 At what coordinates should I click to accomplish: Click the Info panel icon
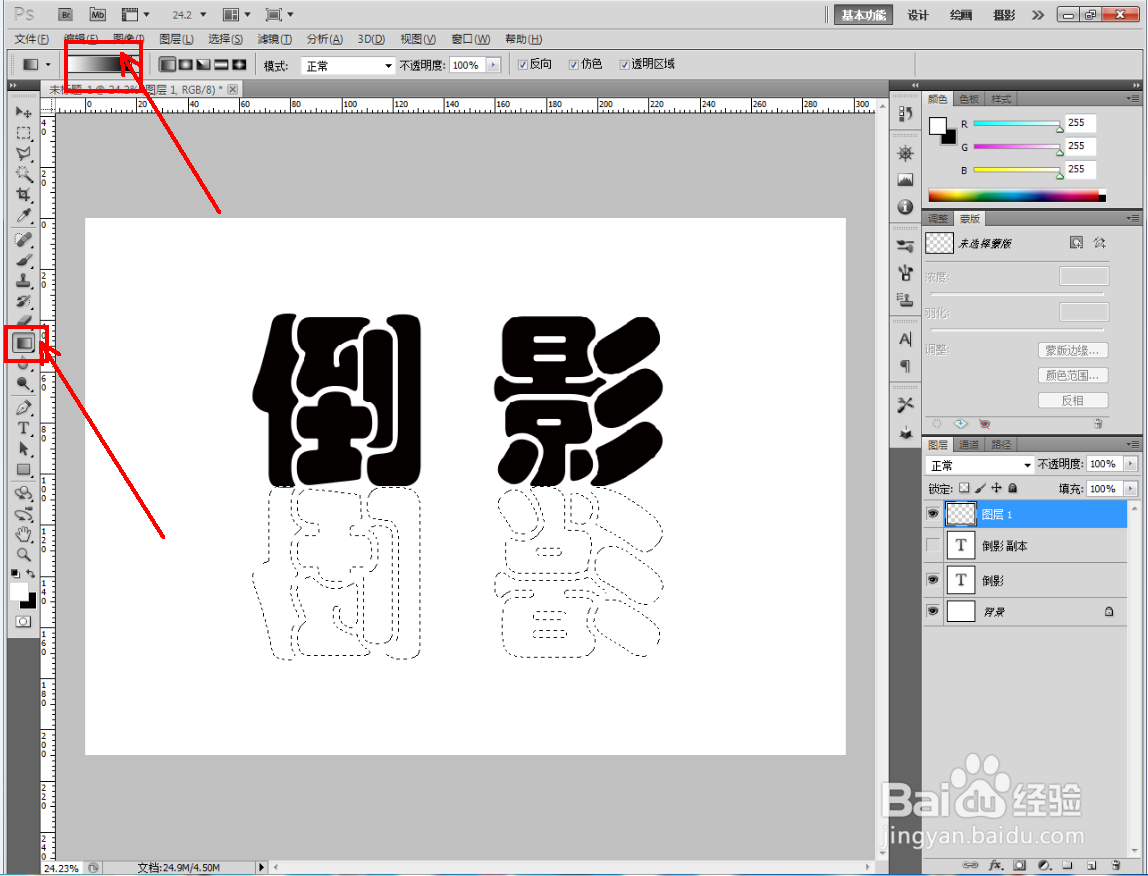(904, 206)
